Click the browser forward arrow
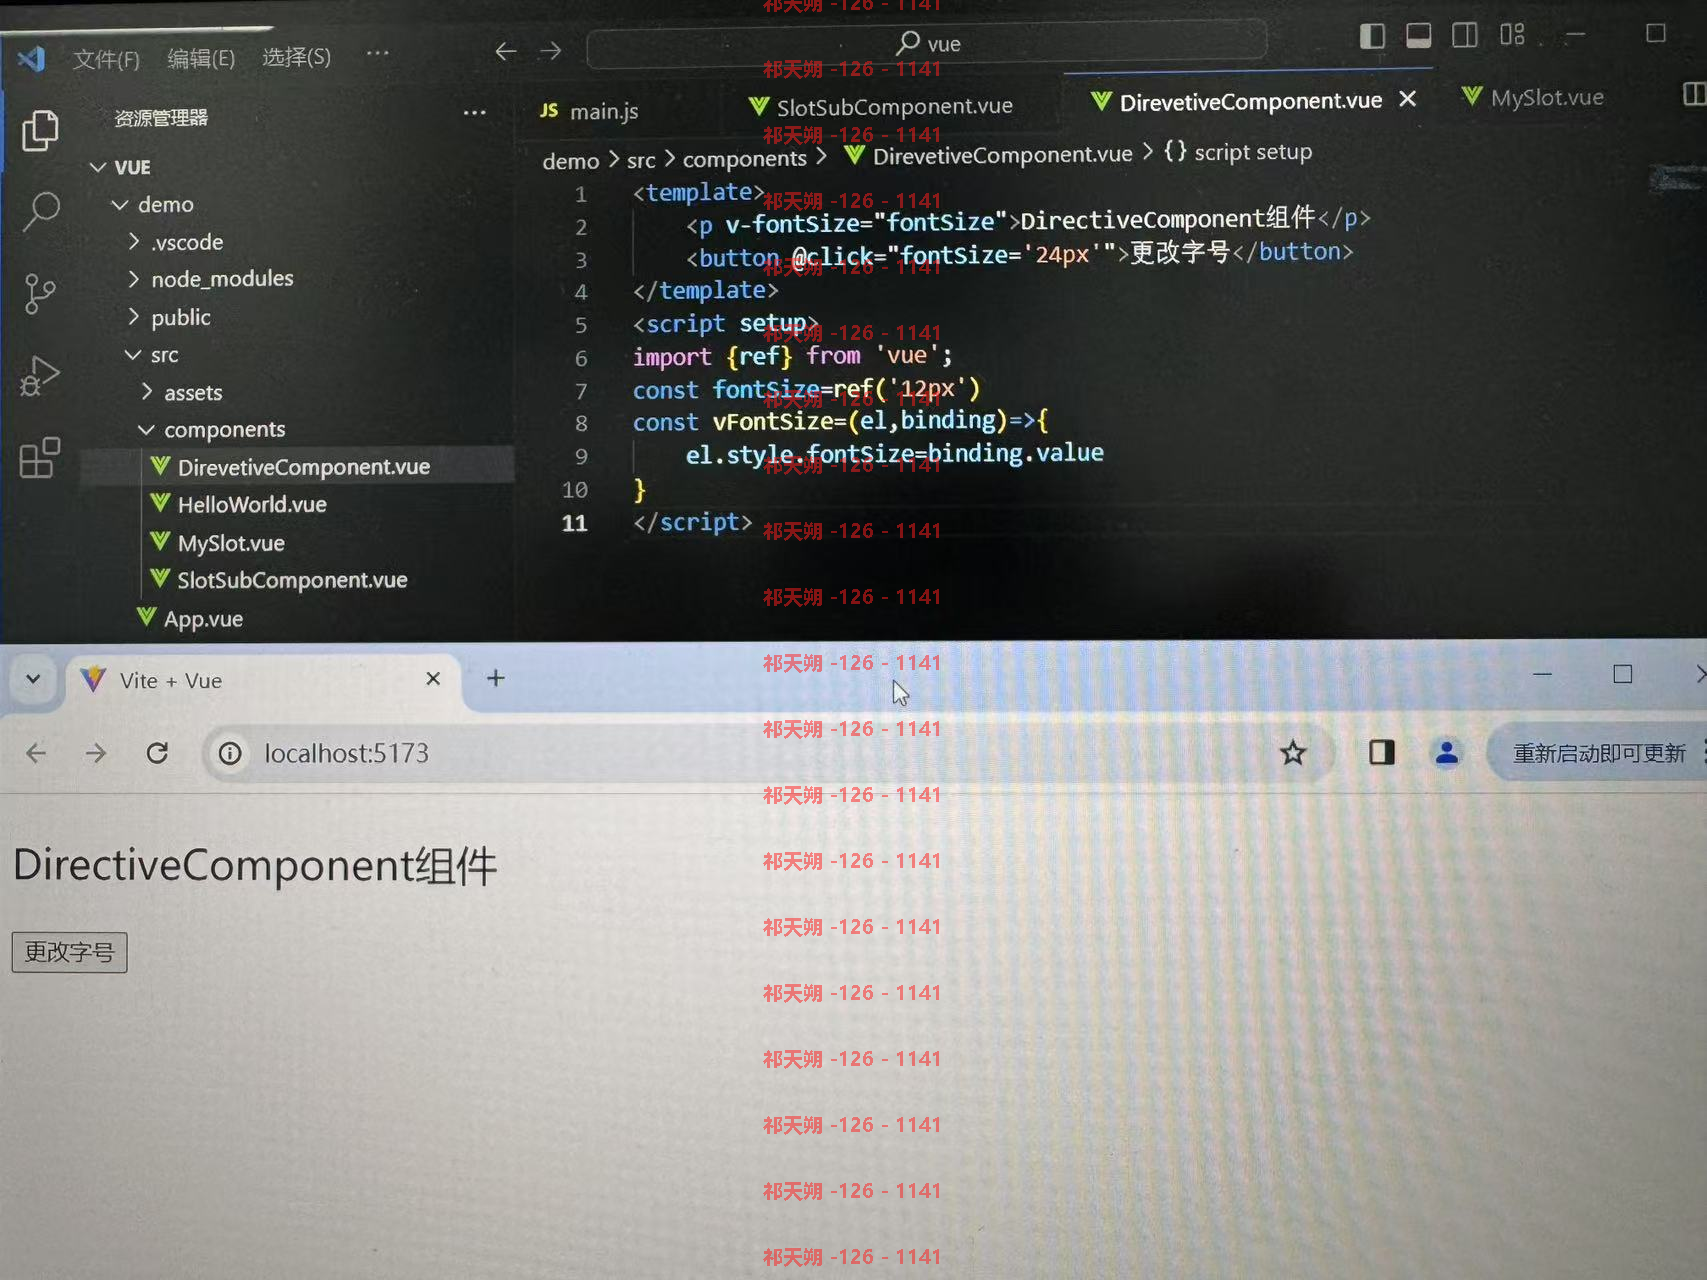Image resolution: width=1707 pixels, height=1280 pixels. coord(96,753)
